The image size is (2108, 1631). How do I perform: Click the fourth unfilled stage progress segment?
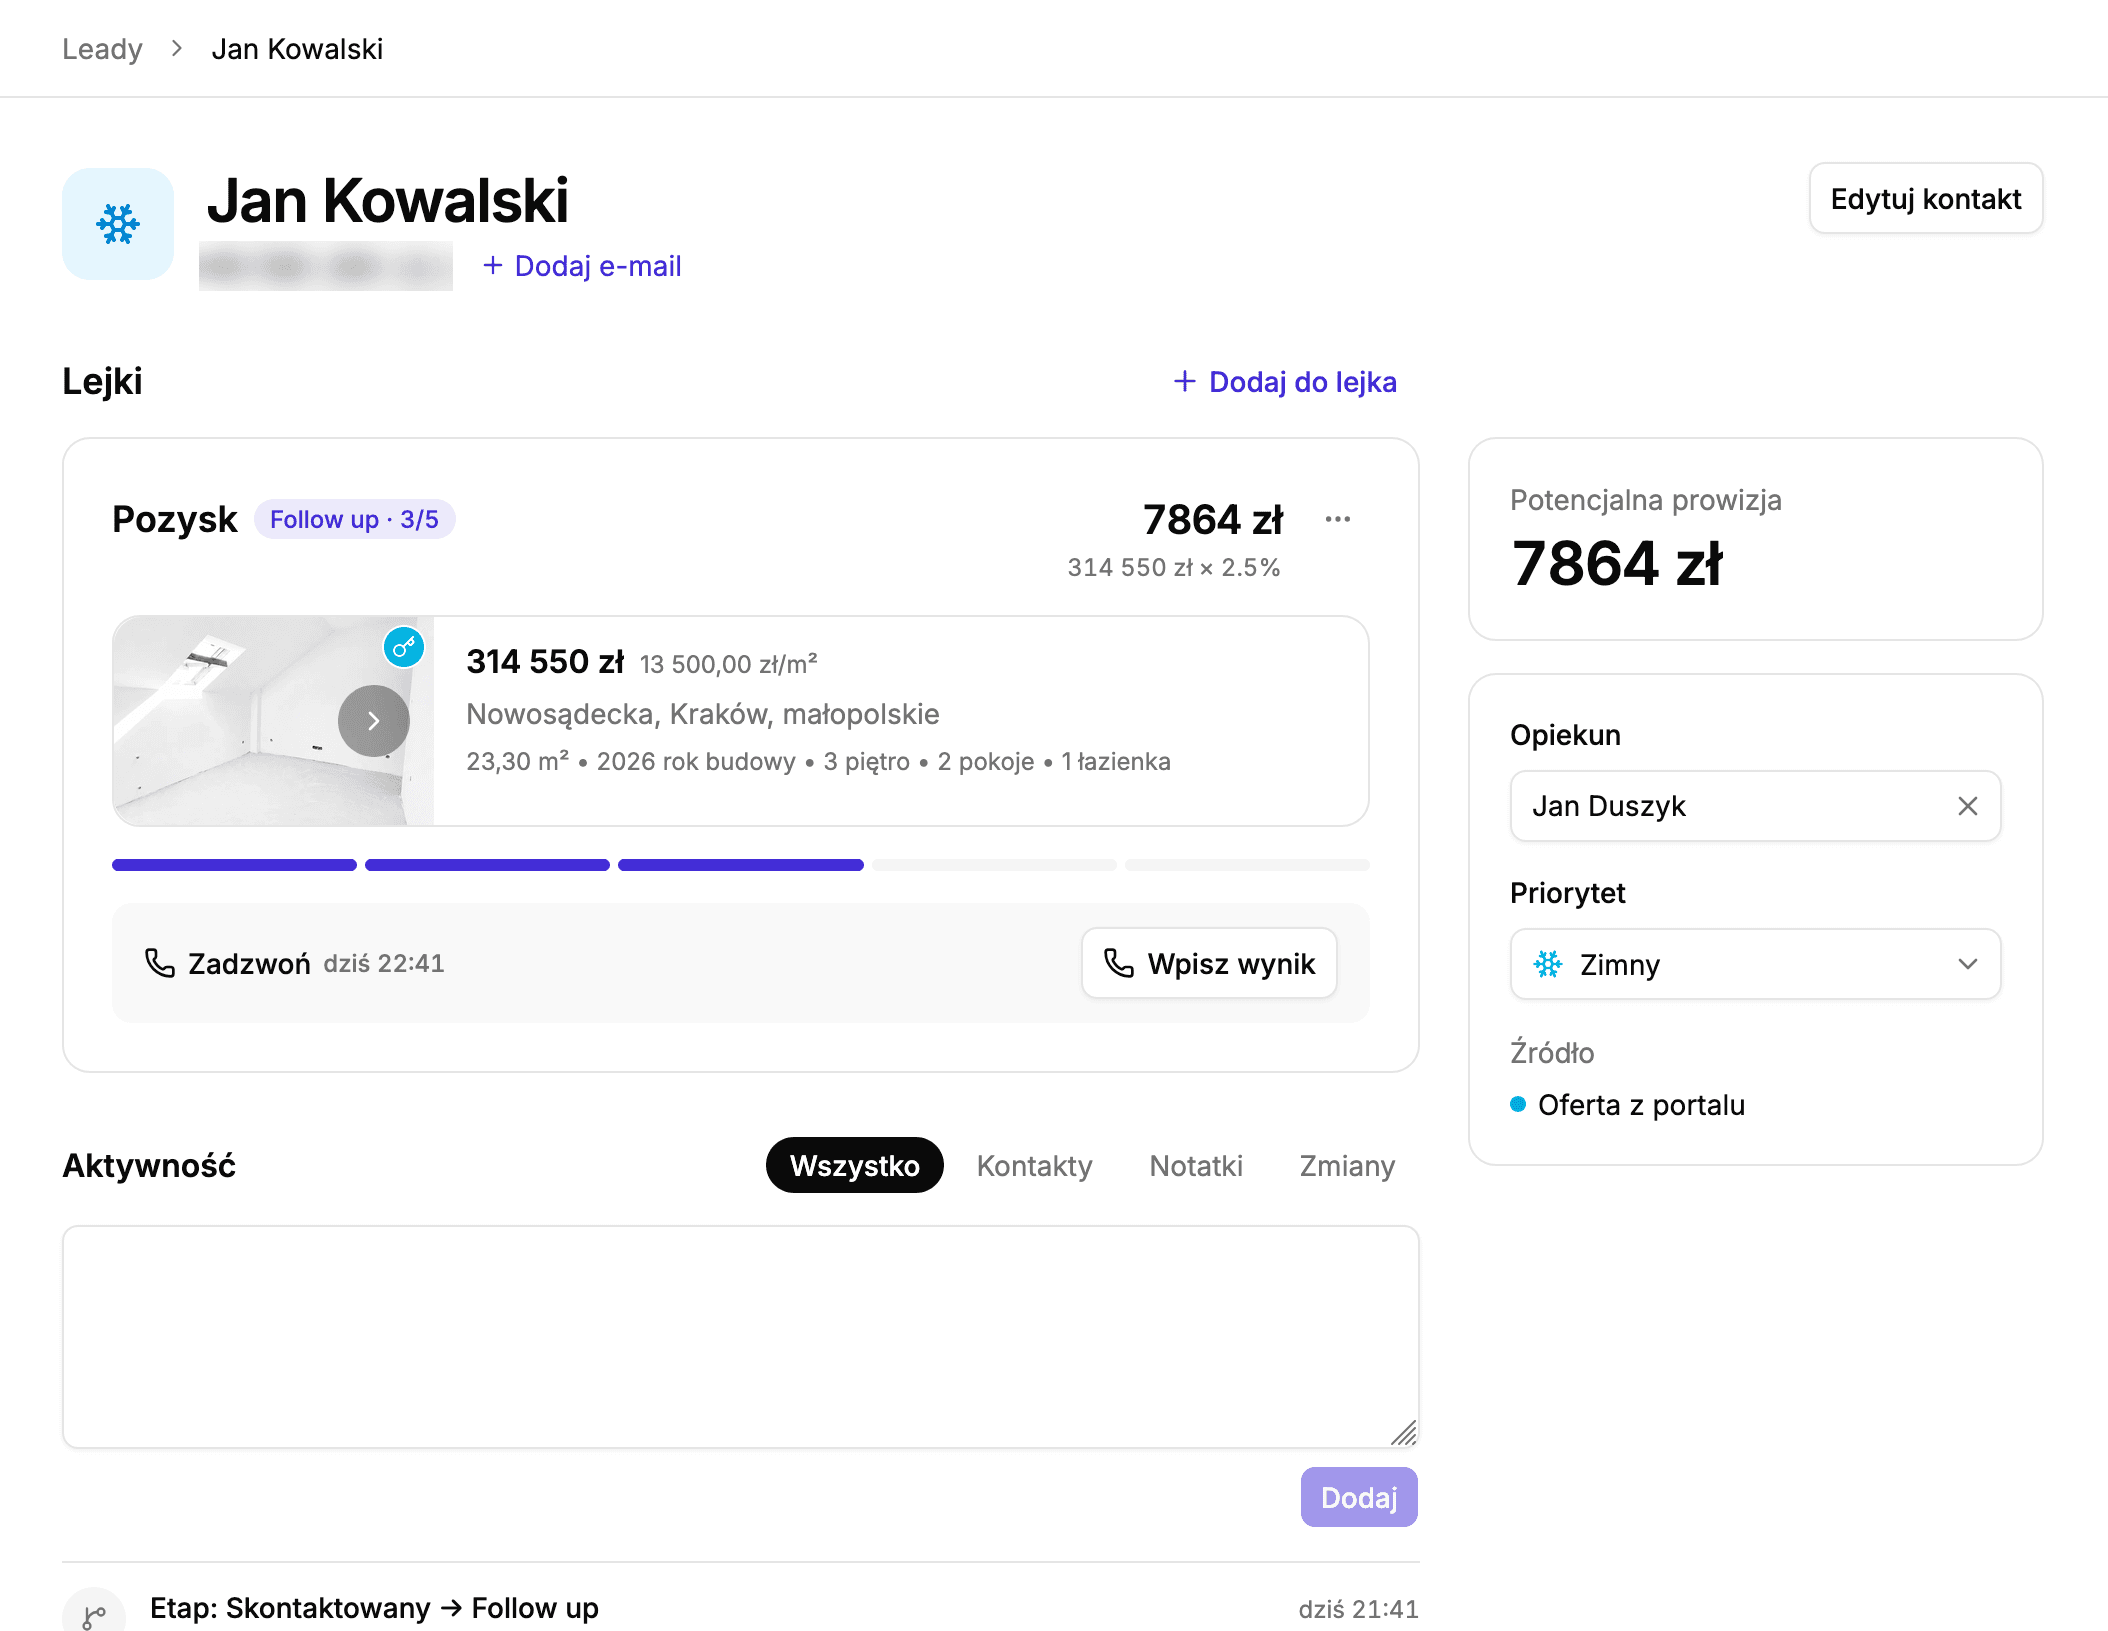pos(994,865)
